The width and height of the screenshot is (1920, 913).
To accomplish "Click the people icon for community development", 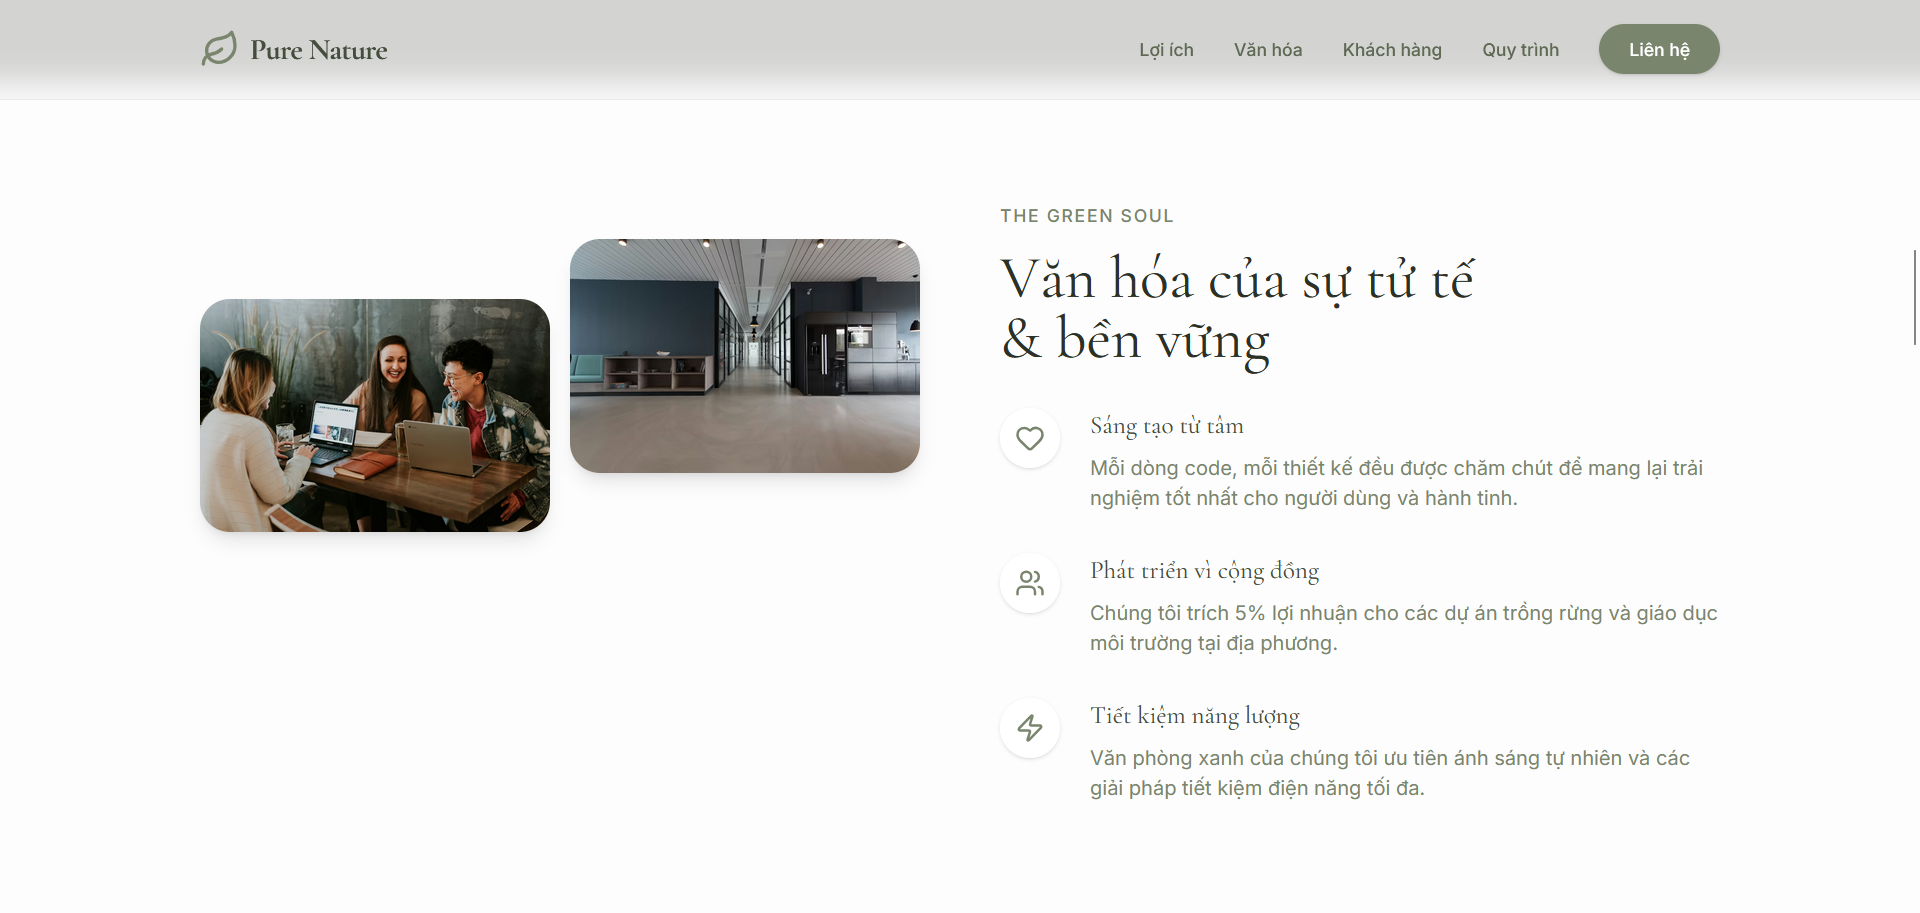I will (x=1029, y=583).
